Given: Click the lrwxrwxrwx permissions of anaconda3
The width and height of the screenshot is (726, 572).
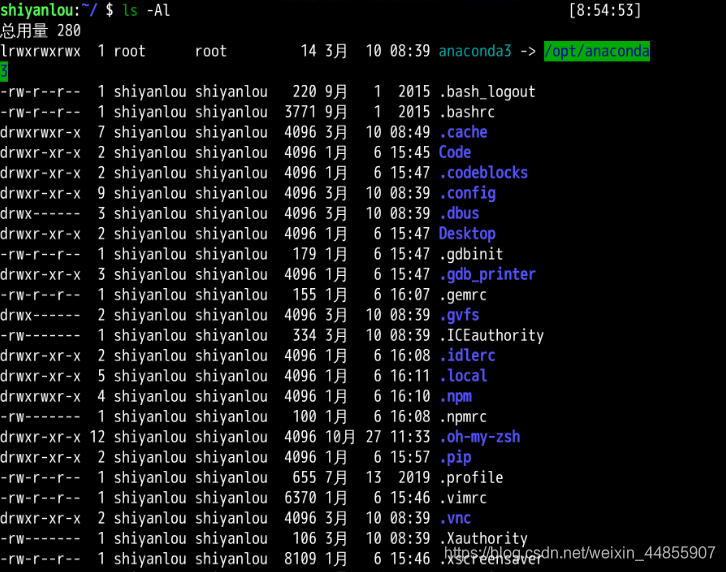Looking at the screenshot, I should pos(40,51).
